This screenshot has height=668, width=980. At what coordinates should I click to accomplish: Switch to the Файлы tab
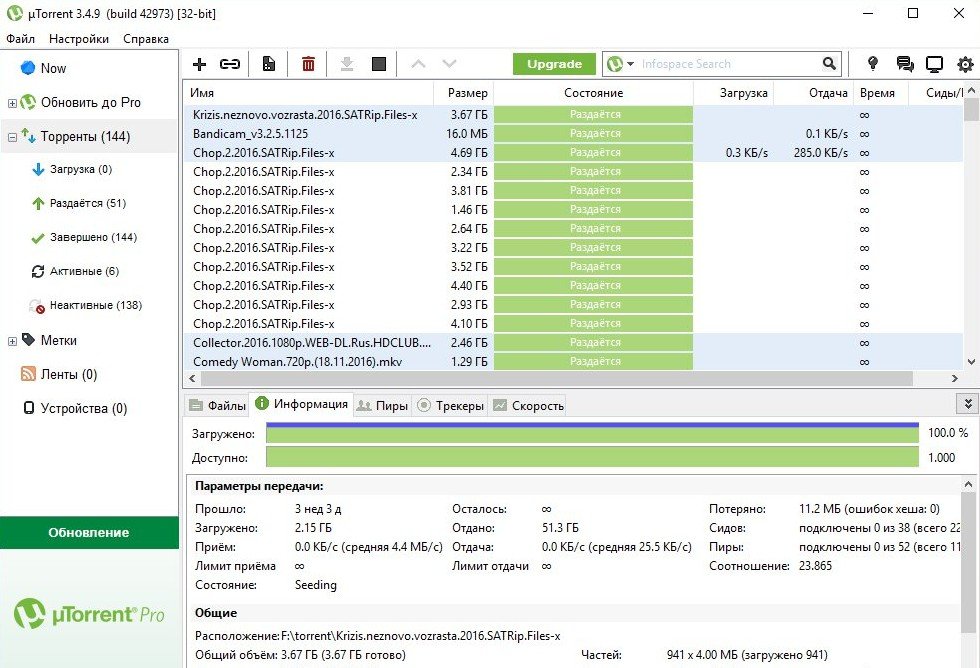pos(217,406)
